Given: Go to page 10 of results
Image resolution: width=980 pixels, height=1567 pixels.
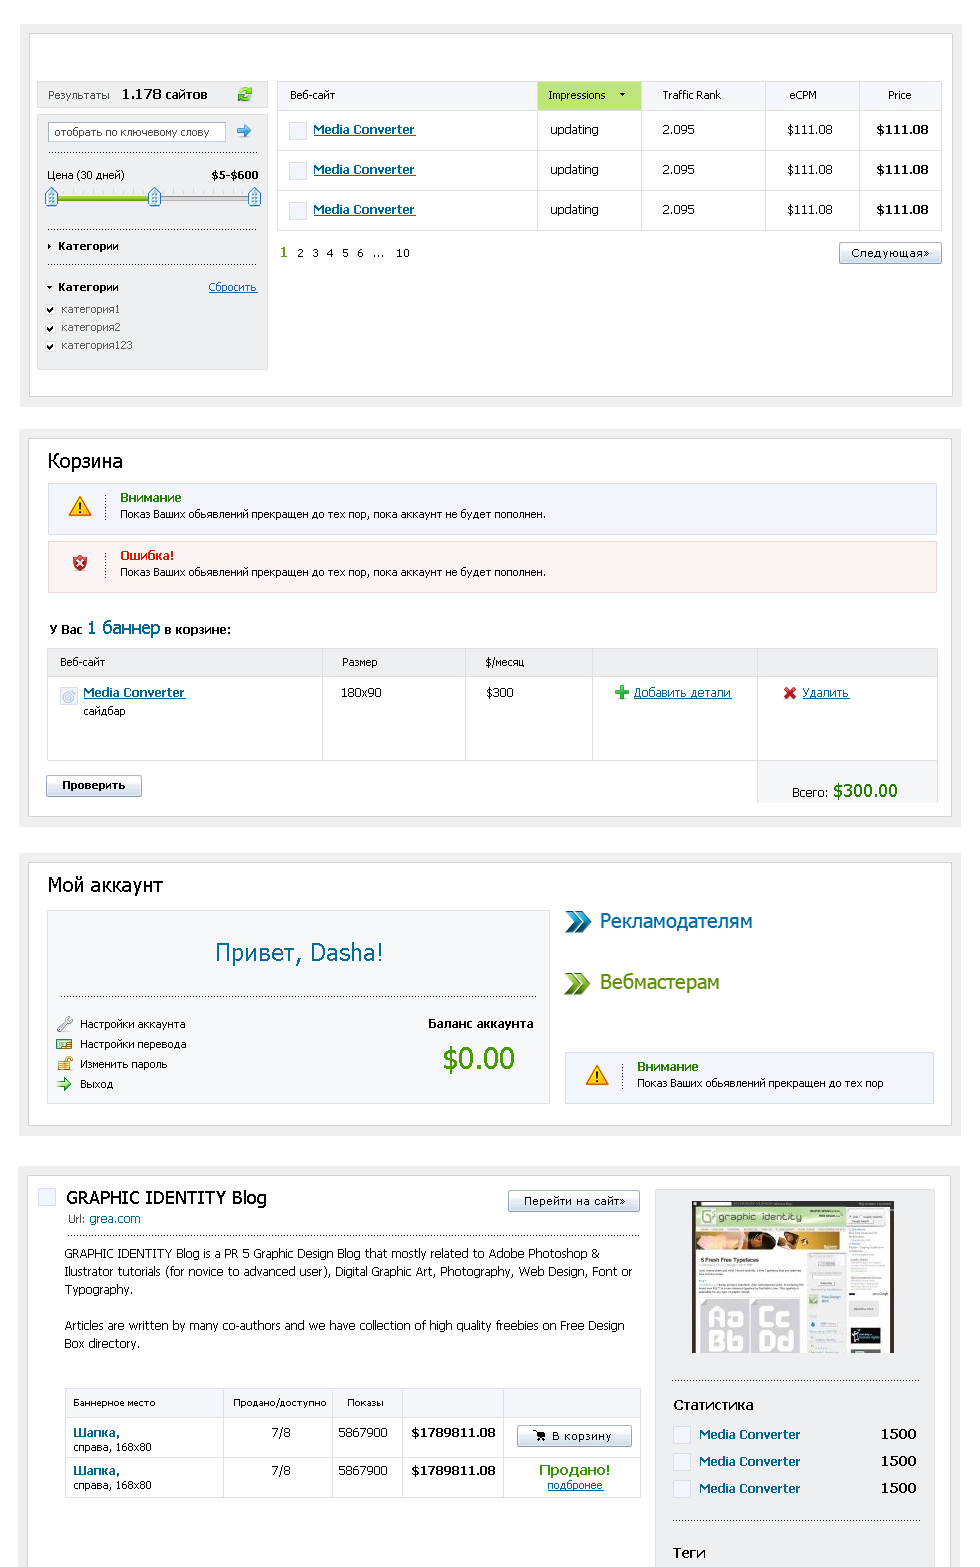Looking at the screenshot, I should tap(403, 253).
